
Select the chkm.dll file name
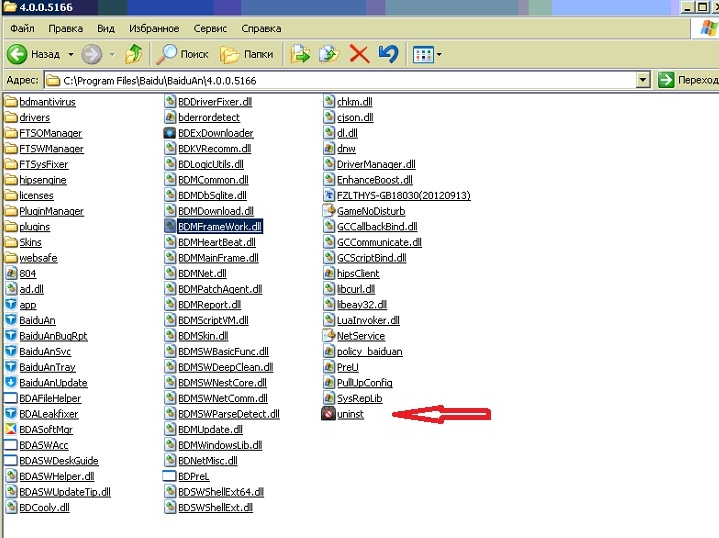coord(354,102)
